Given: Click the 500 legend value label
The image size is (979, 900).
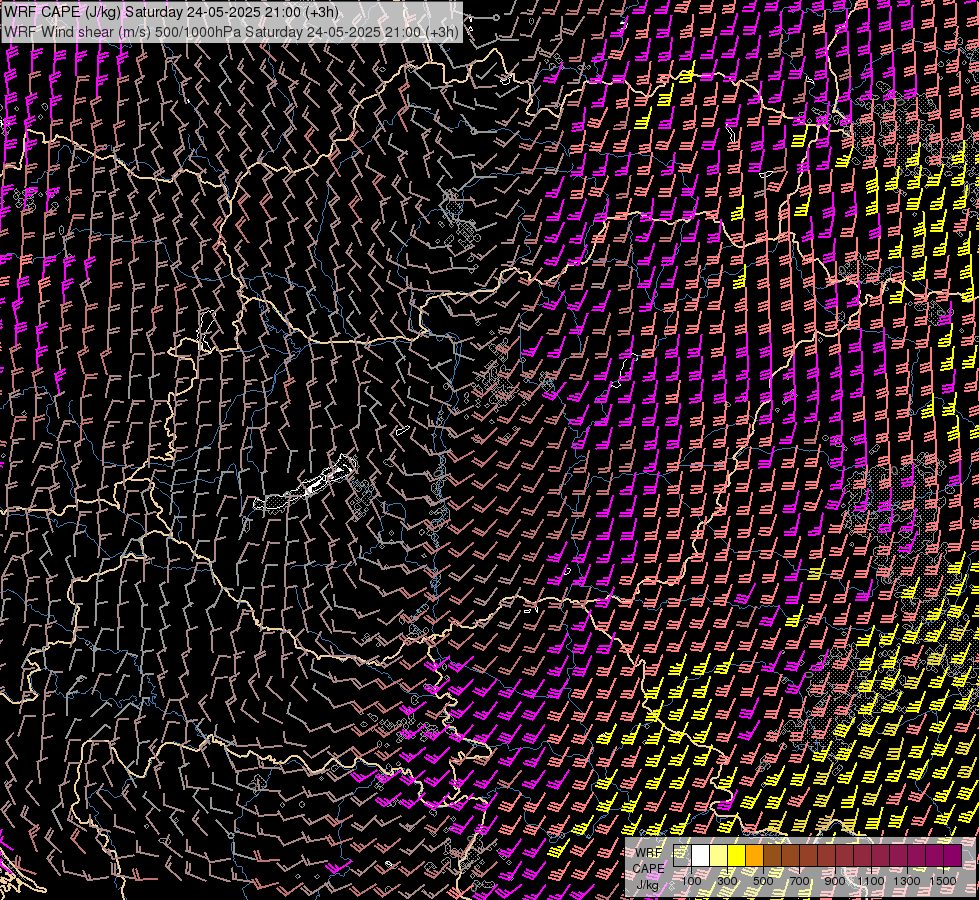Looking at the screenshot, I should point(763,881).
